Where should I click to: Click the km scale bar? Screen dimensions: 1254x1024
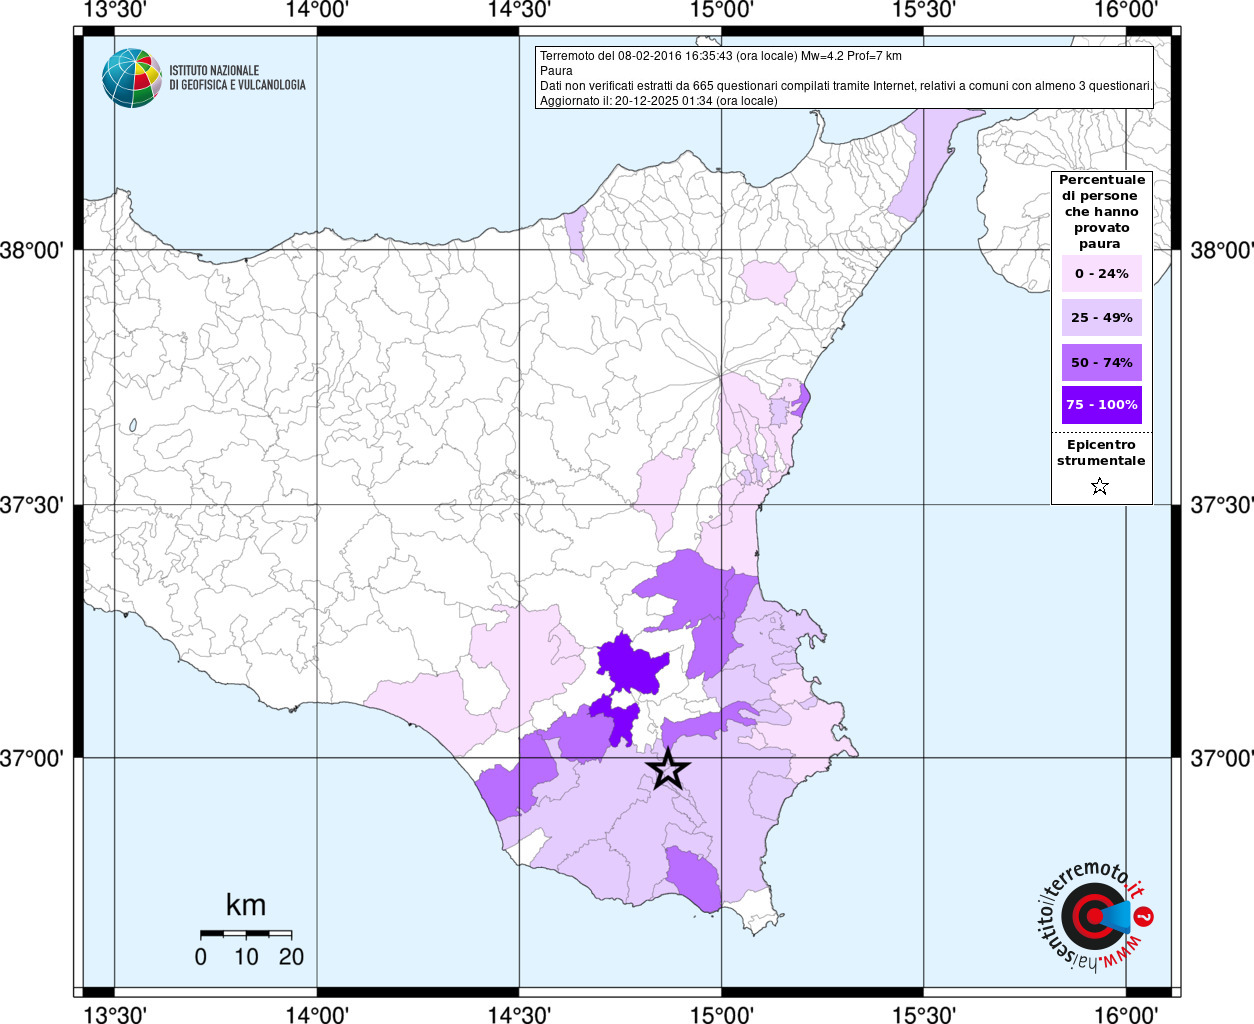(246, 934)
